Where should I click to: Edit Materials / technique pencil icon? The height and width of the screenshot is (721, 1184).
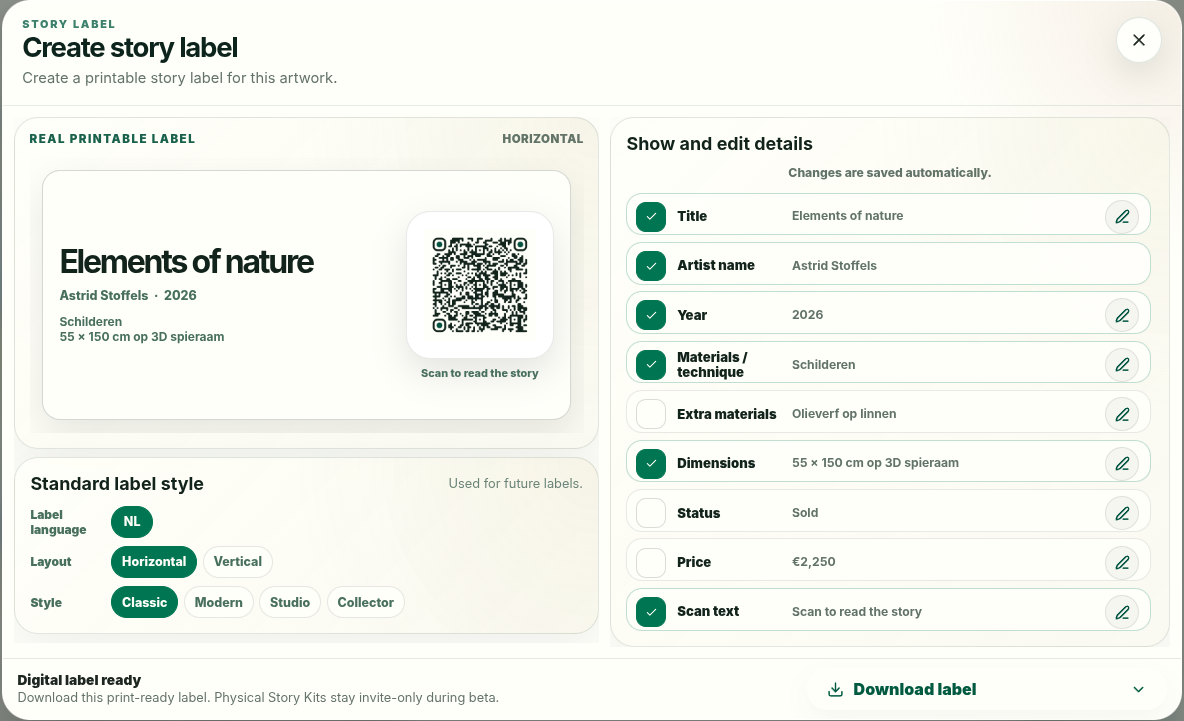1122,365
